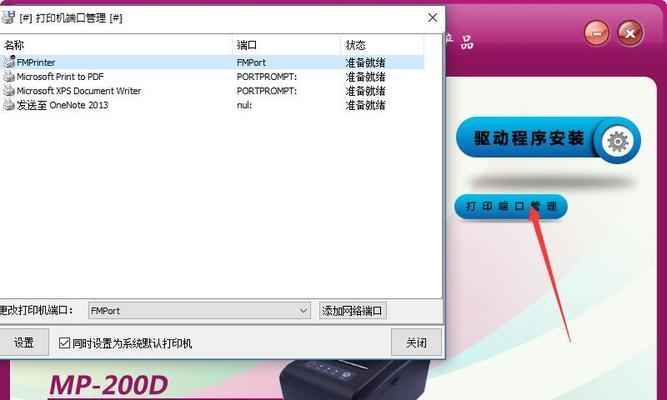Click PORTPROMPT: cell for Print to PDF
667x400 pixels.
coord(267,77)
